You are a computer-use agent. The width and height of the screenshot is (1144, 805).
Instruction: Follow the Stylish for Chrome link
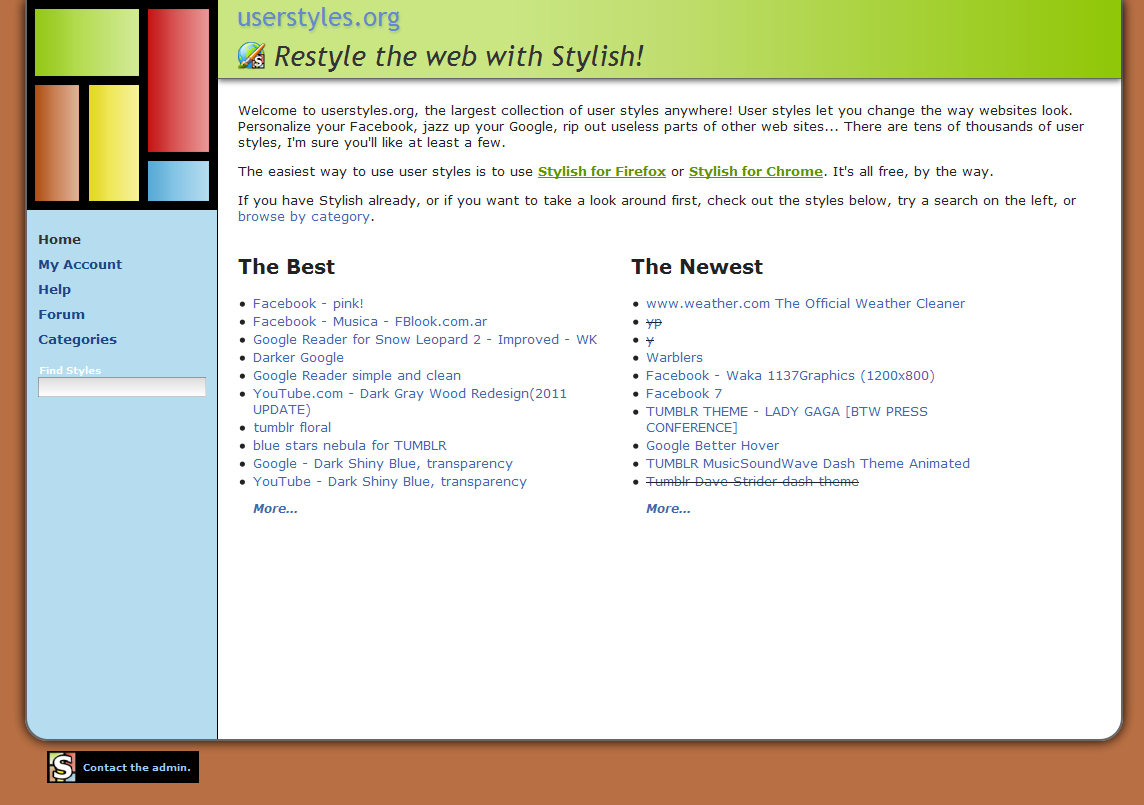756,172
